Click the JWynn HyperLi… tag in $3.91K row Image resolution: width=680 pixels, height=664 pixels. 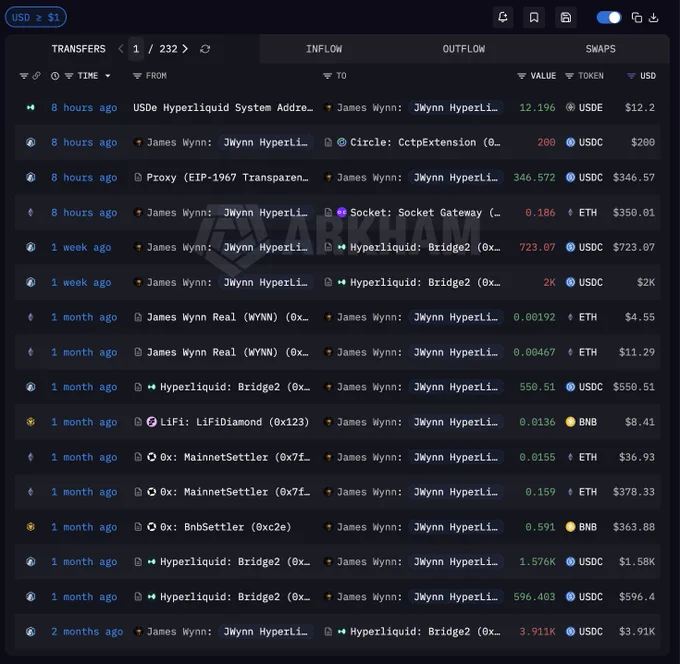point(265,632)
